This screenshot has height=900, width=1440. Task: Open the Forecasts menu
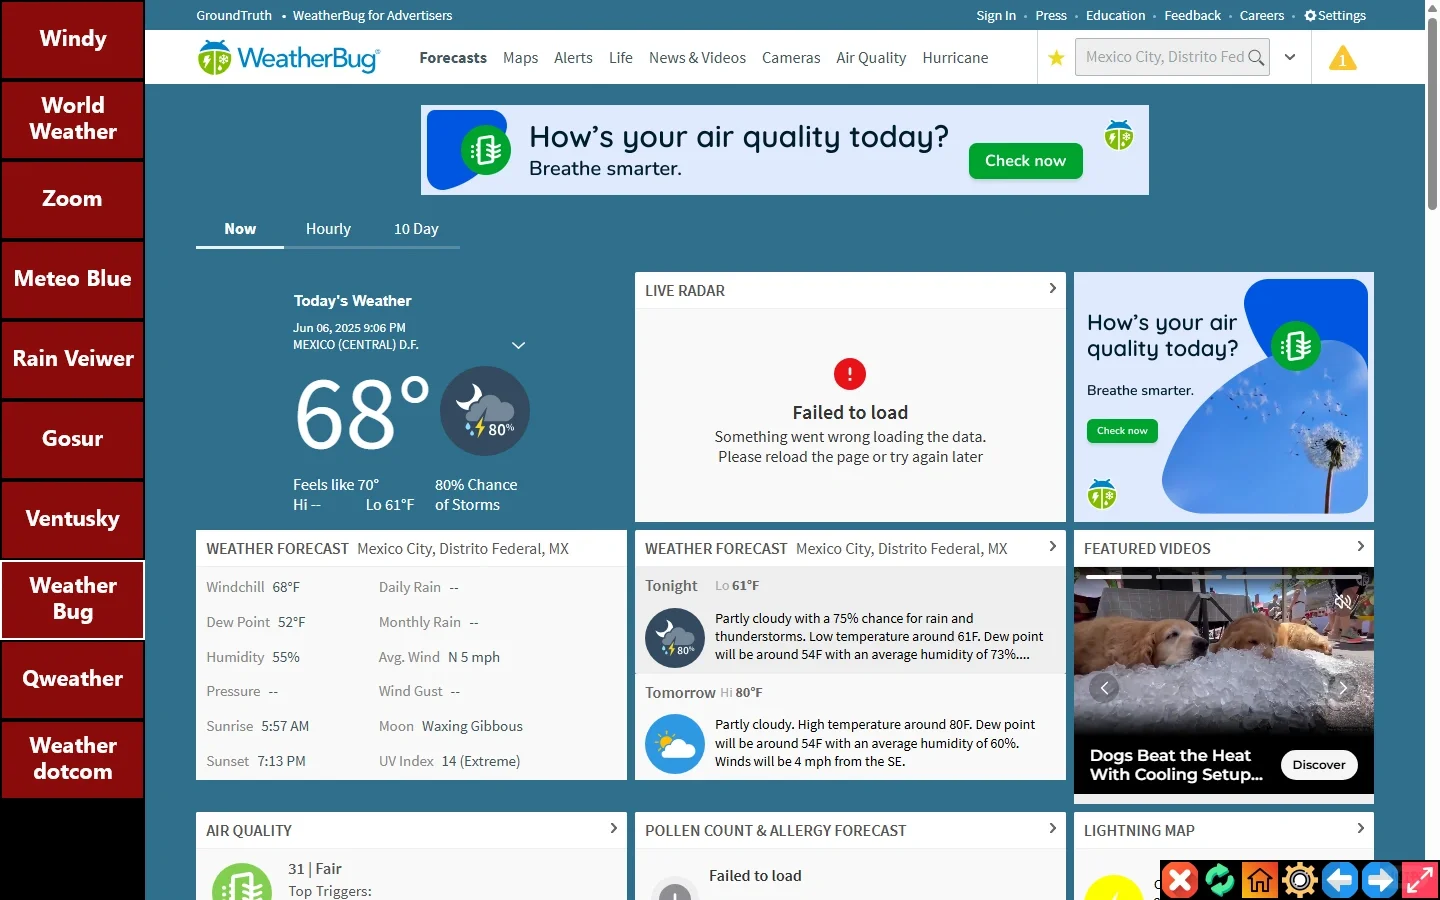point(453,58)
